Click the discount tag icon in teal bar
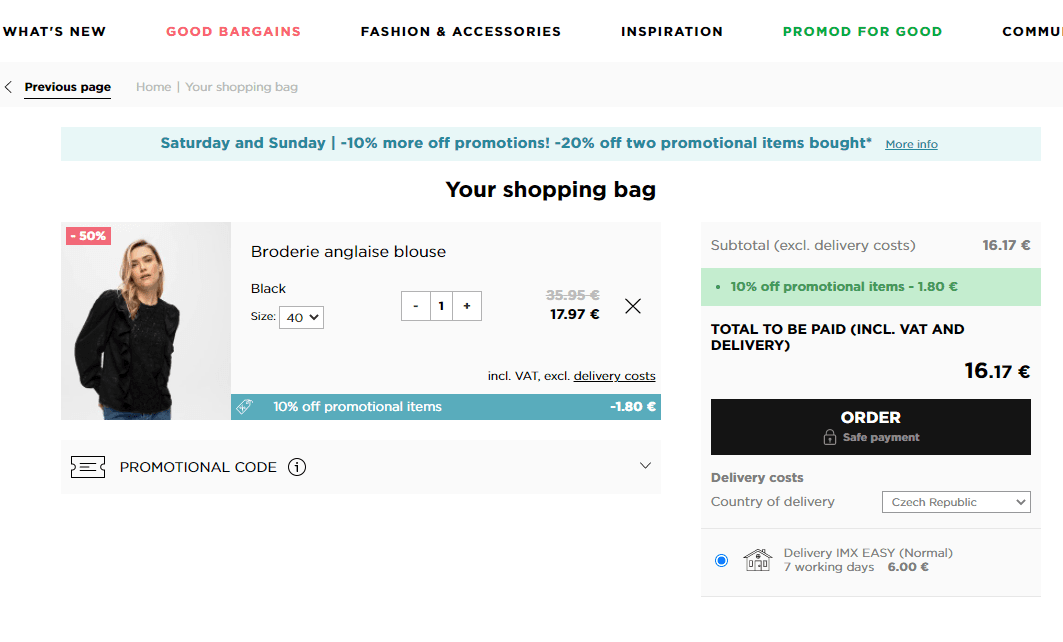The height and width of the screenshot is (642, 1063). [x=245, y=407]
